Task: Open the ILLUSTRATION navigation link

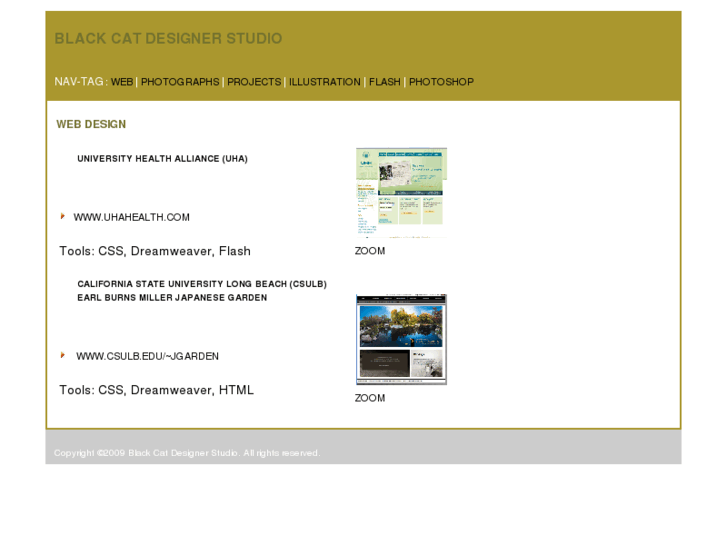Action: [x=325, y=82]
